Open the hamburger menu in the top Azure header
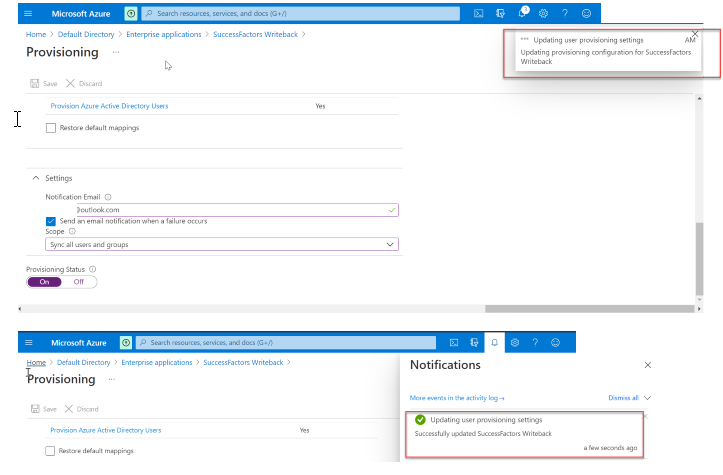Screen dimensions: 723x475 [x=28, y=13]
